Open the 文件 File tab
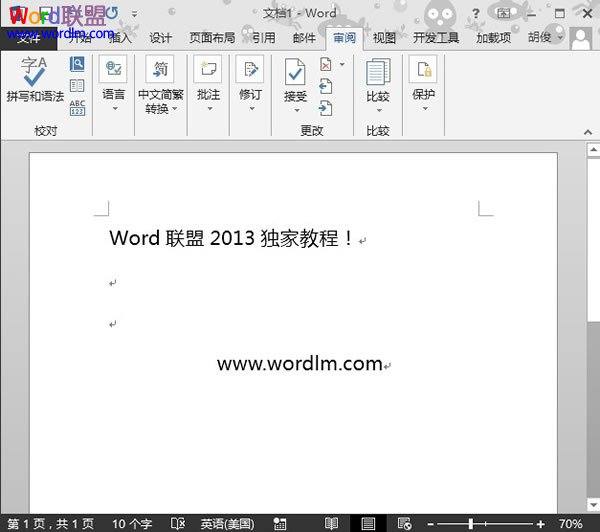Image resolution: width=600 pixels, height=532 pixels. click(x=29, y=38)
